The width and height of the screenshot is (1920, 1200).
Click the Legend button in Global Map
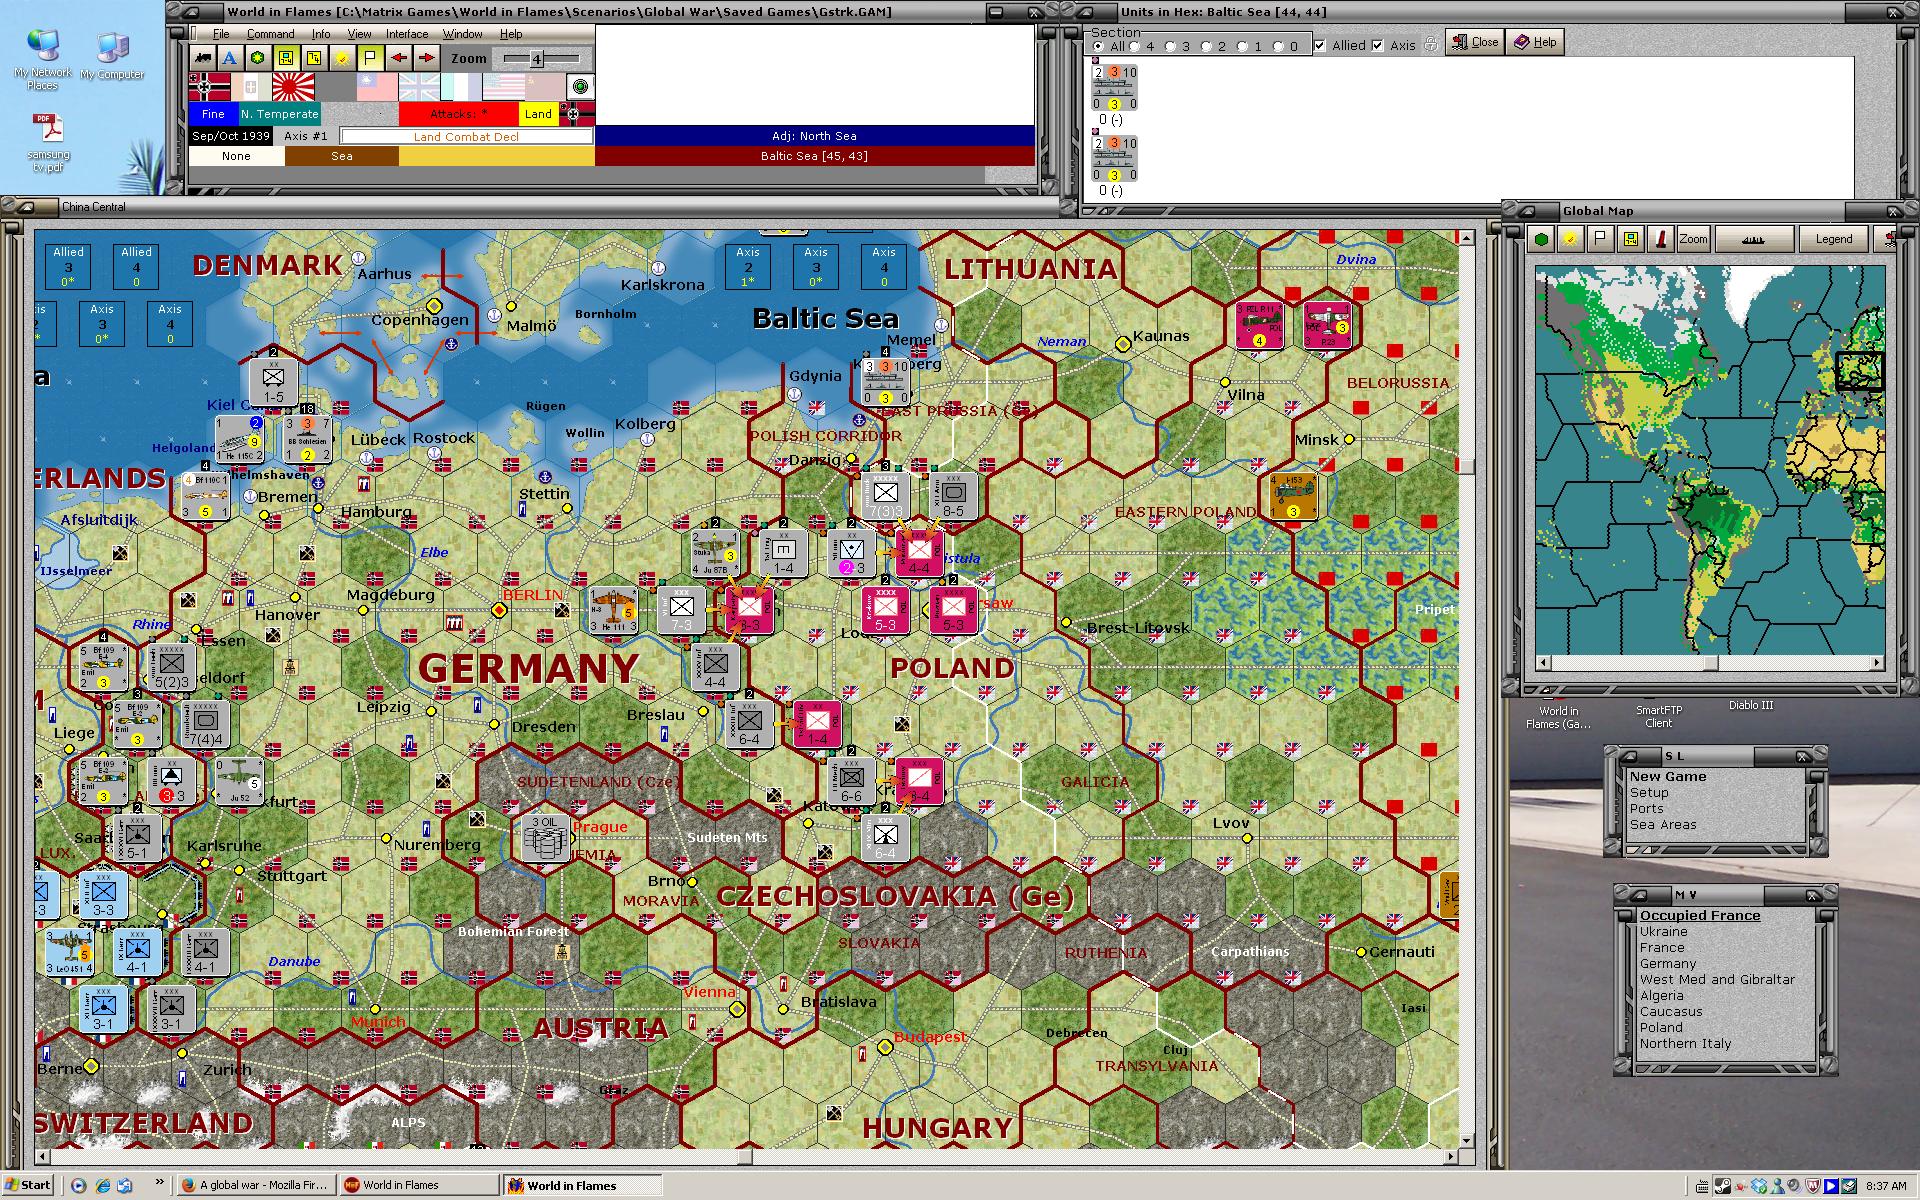(1833, 239)
